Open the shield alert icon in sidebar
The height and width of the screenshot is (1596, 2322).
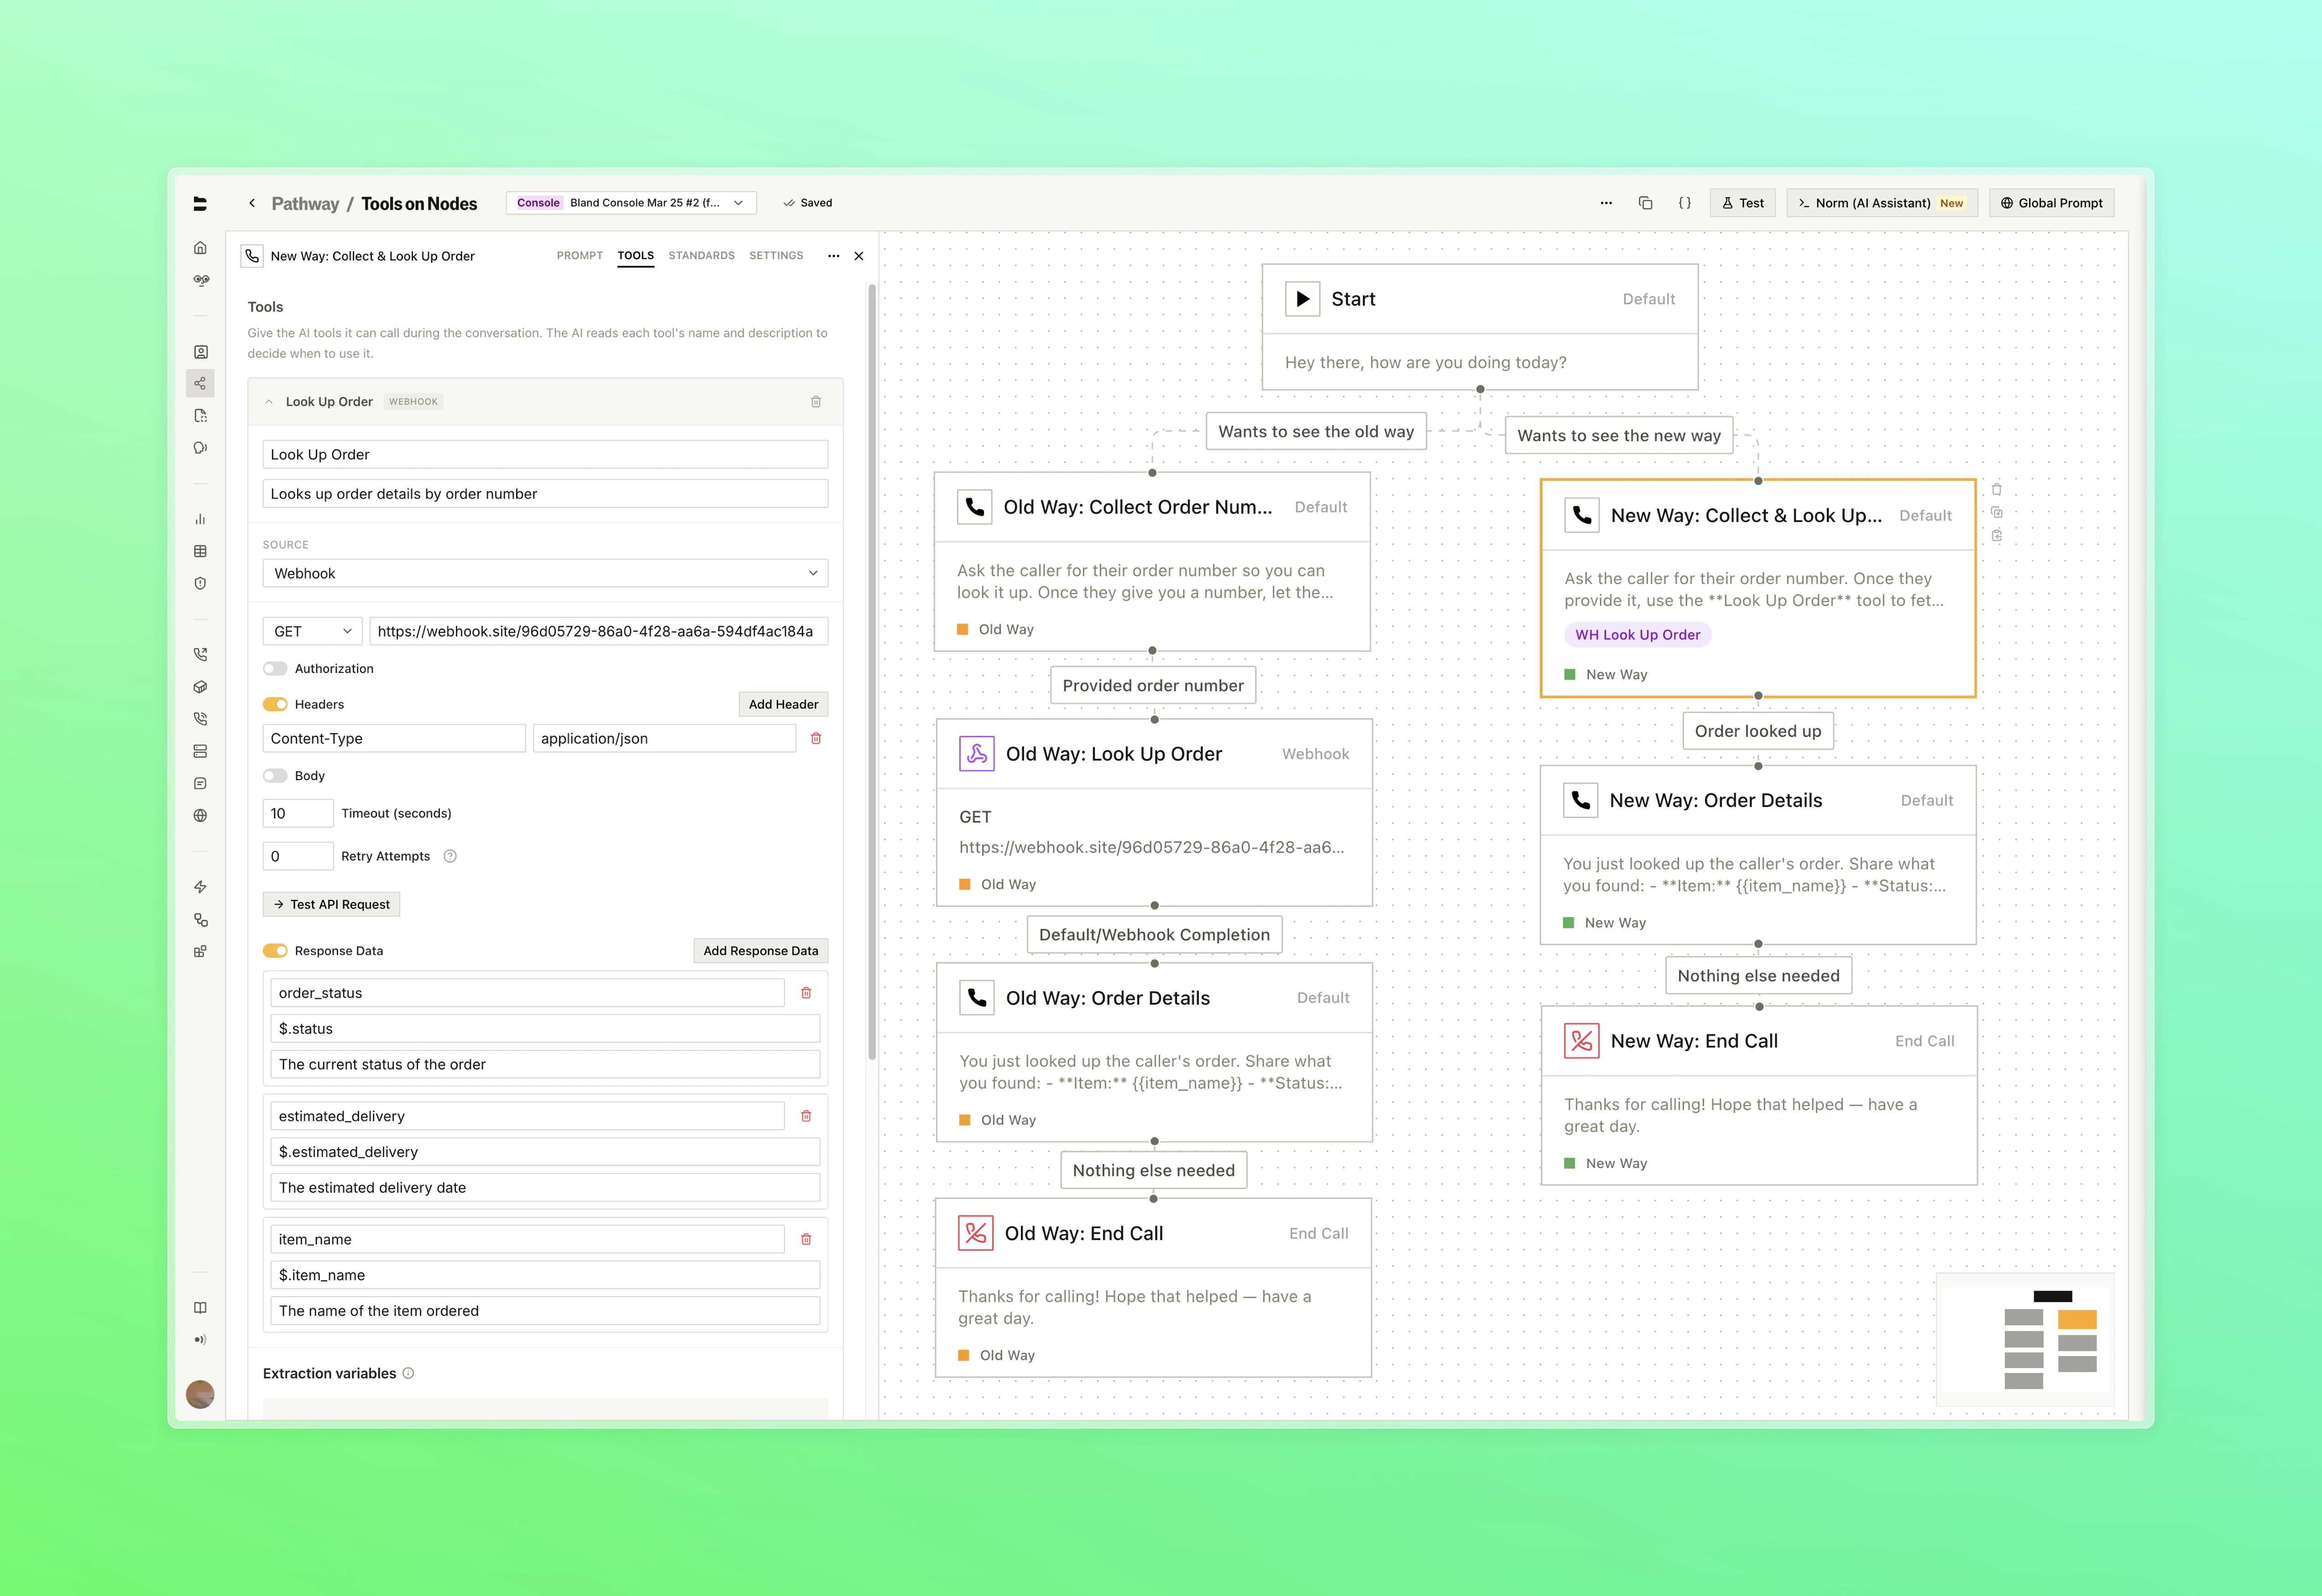200,583
